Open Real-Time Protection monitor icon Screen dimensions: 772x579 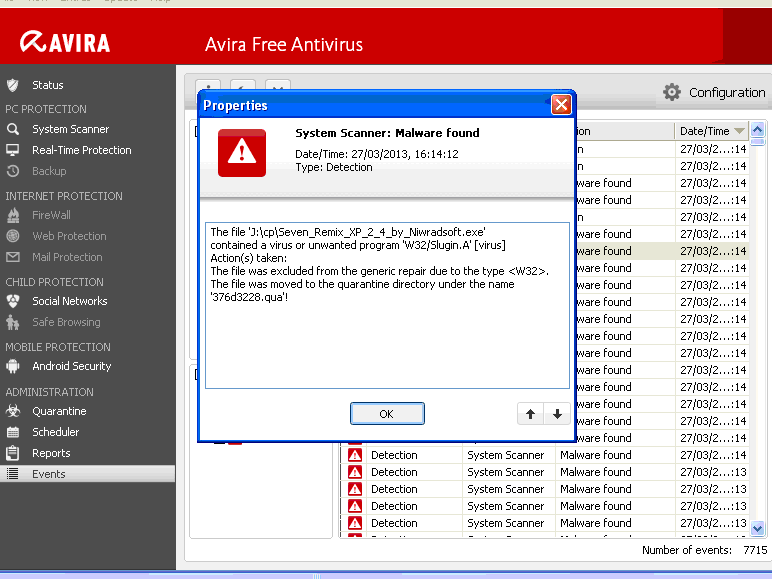[x=13, y=150]
